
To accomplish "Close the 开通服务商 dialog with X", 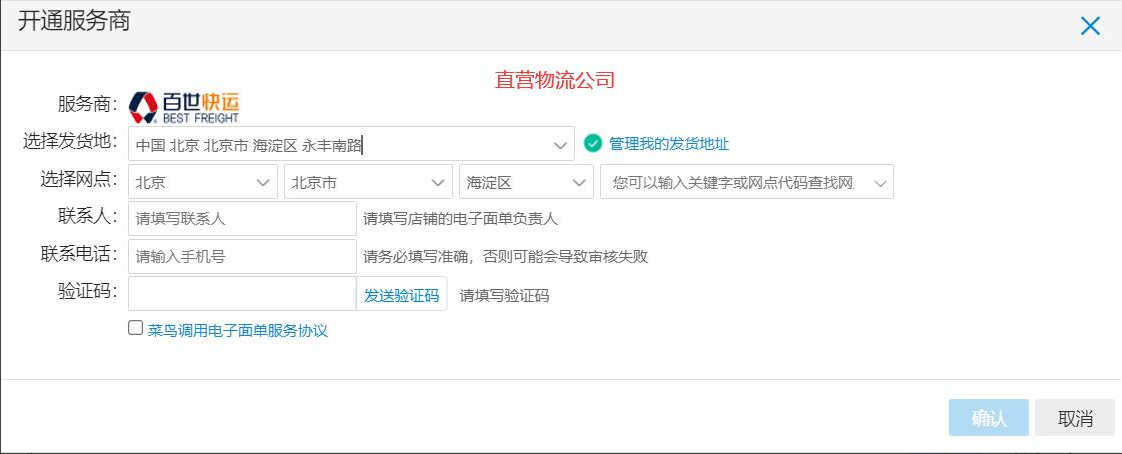I will pyautogui.click(x=1090, y=26).
